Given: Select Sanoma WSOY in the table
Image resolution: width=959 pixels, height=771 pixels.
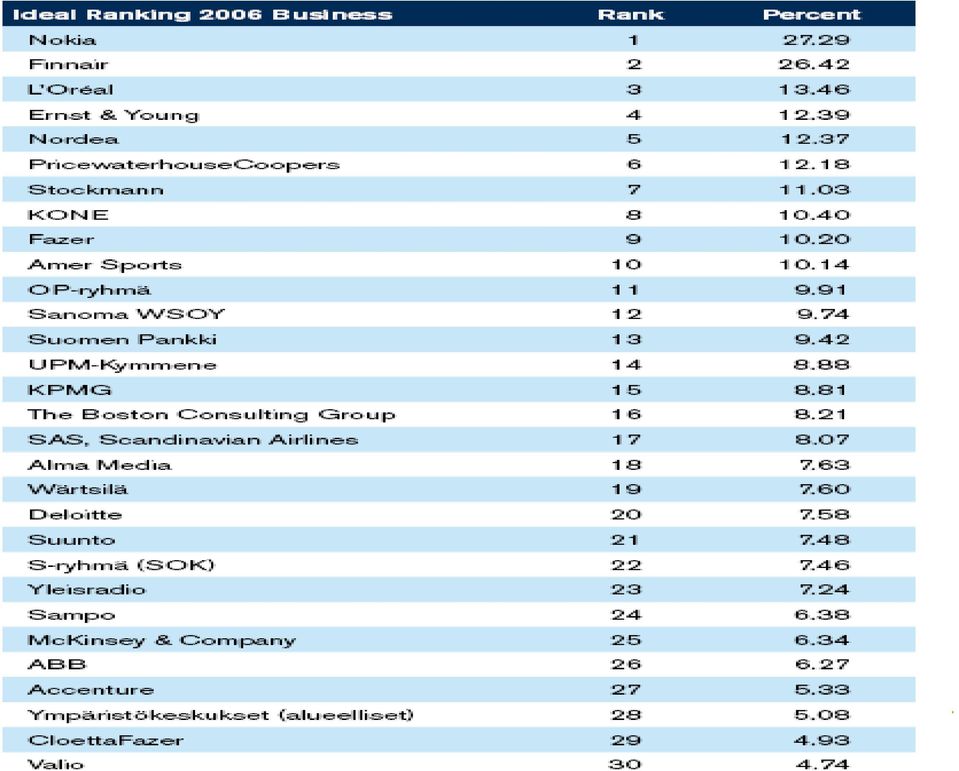Looking at the screenshot, I should (127, 314).
